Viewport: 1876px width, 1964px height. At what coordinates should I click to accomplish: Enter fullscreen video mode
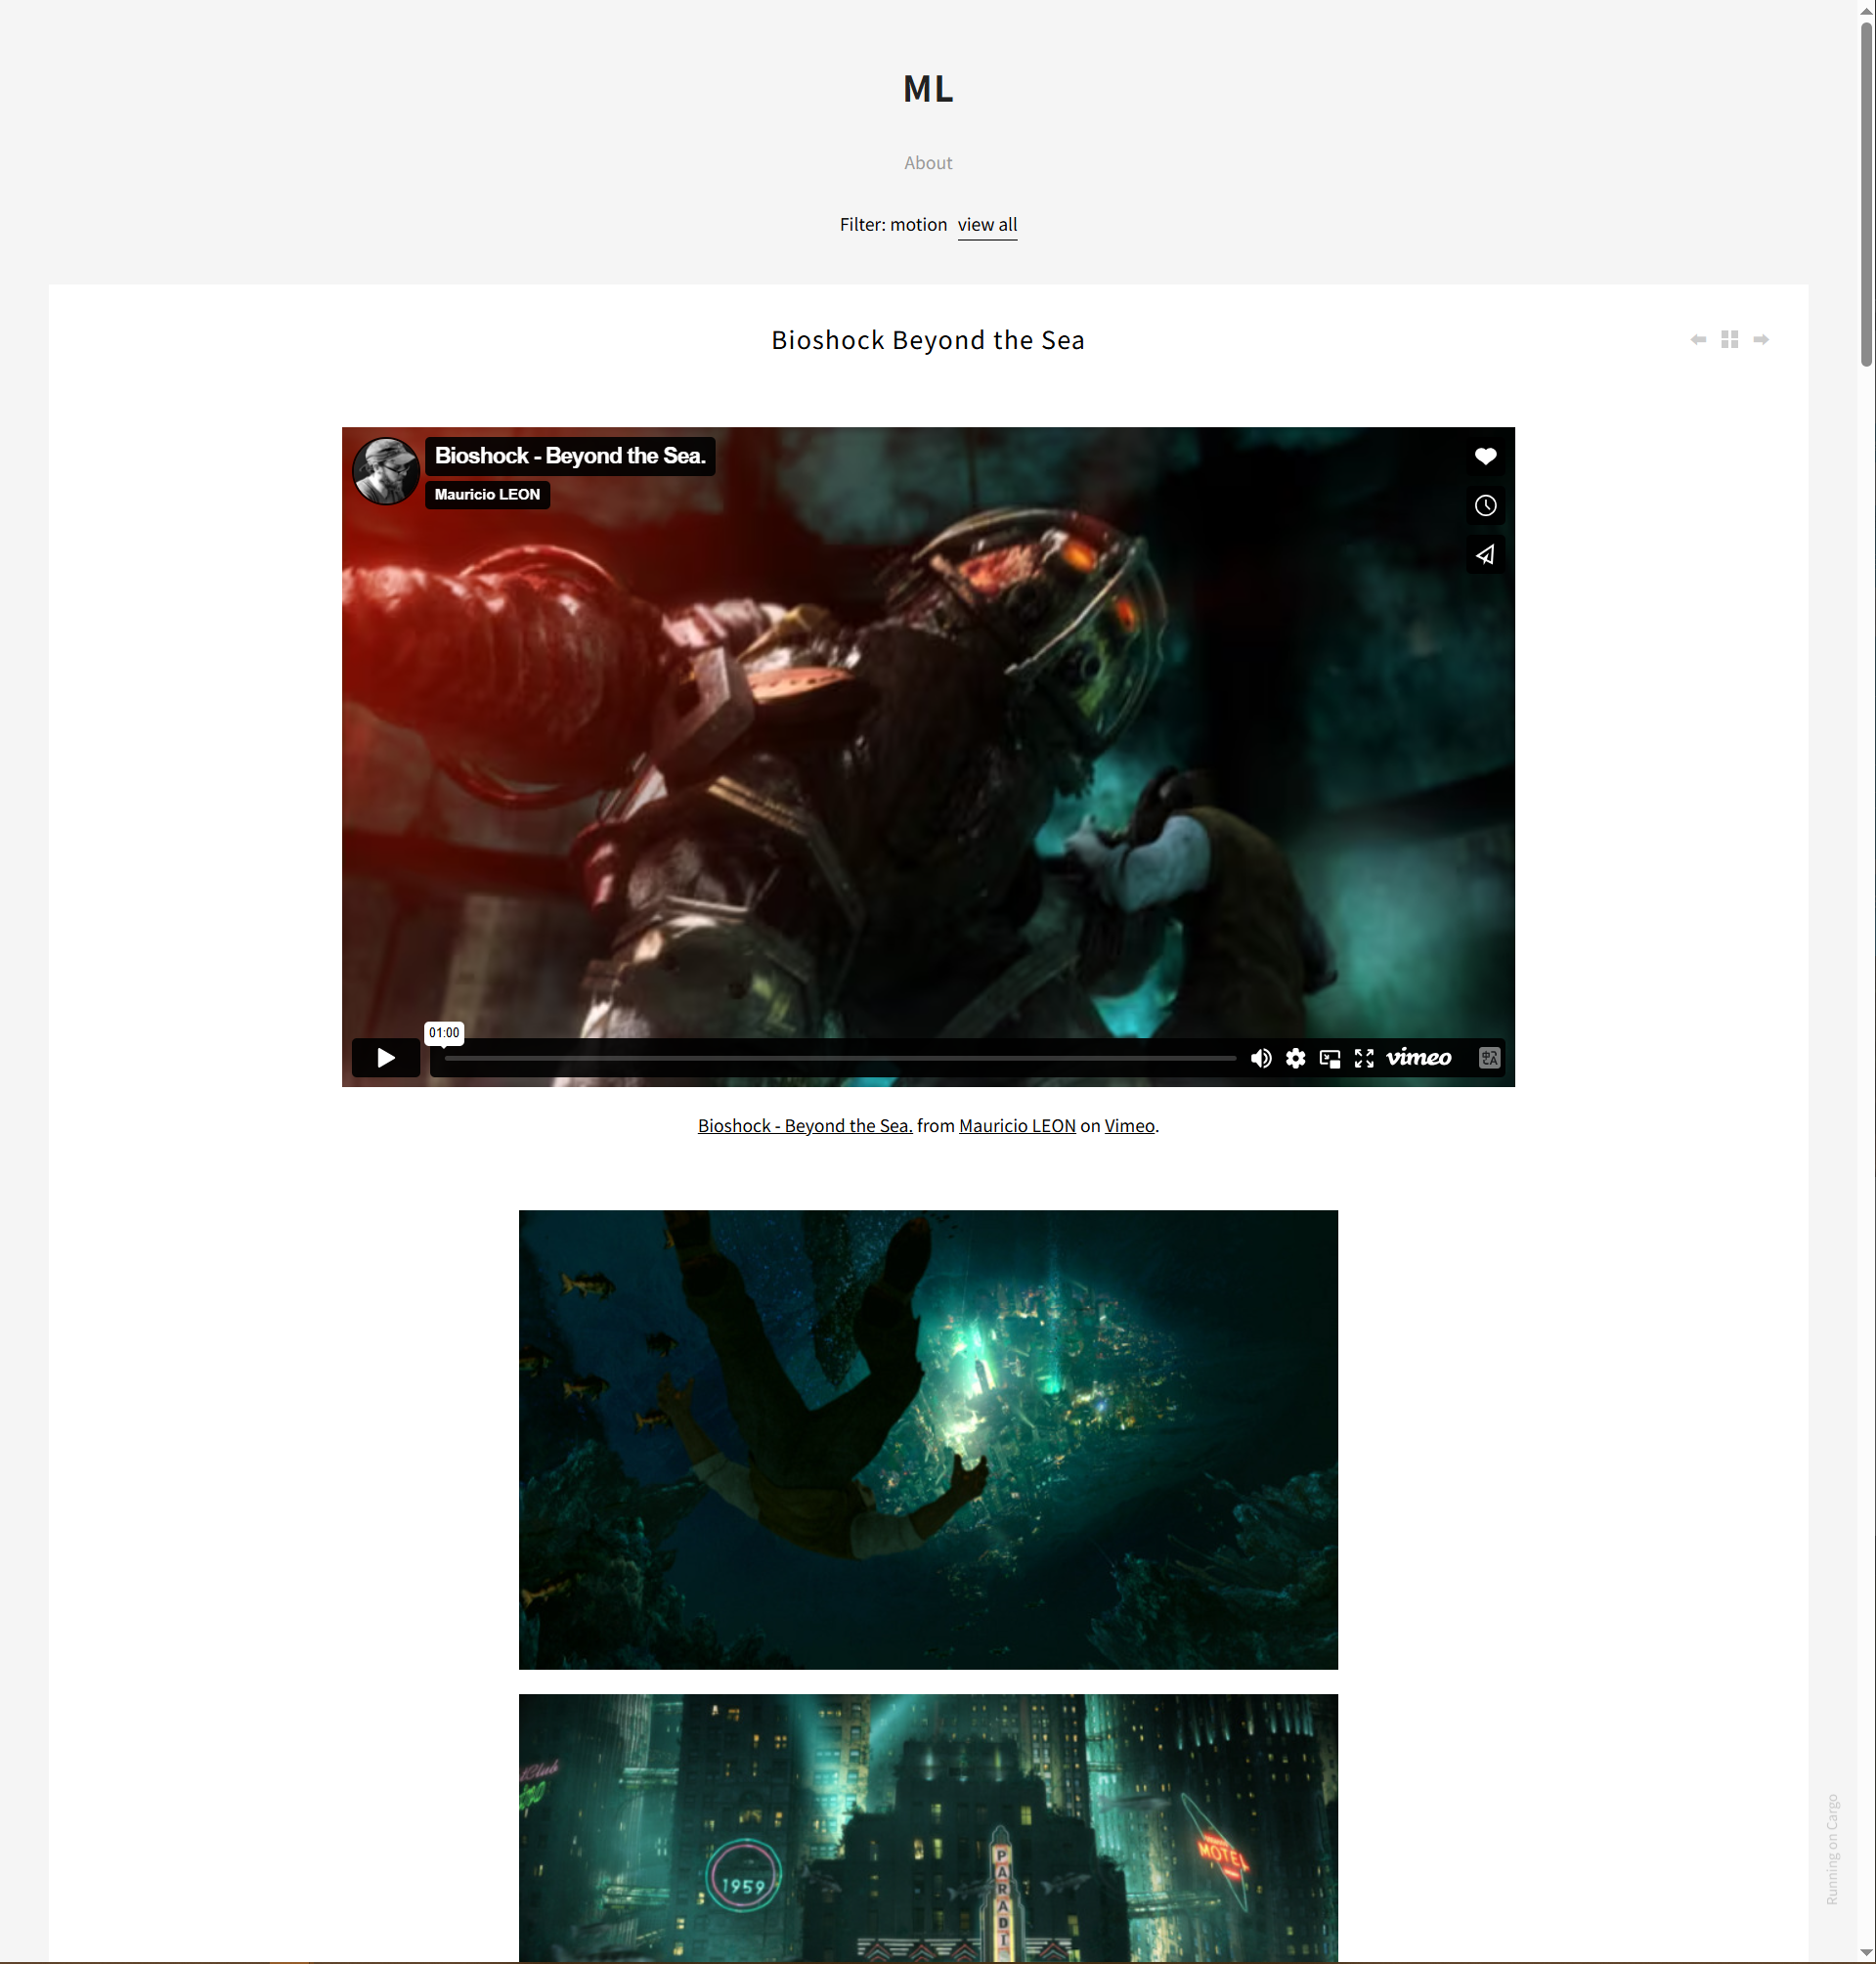click(x=1364, y=1058)
